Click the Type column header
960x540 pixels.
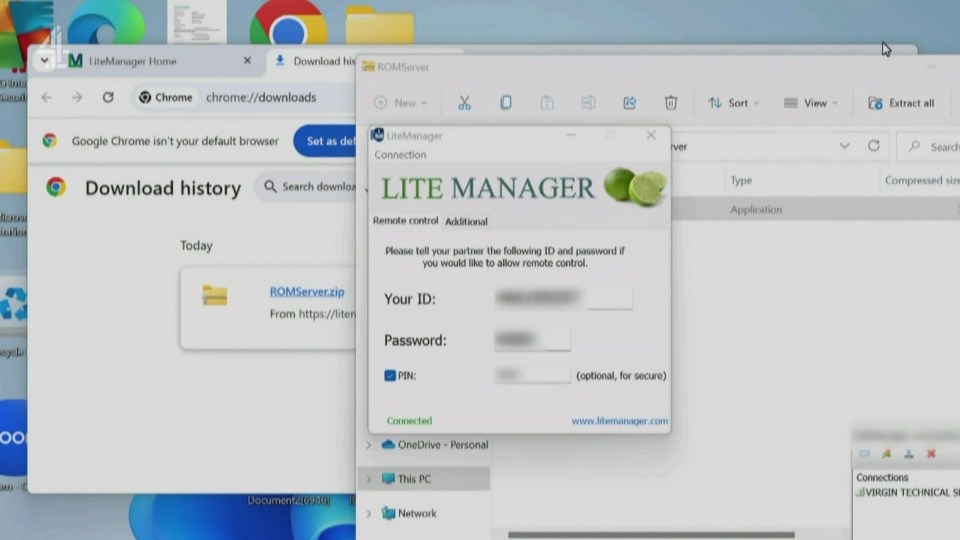[741, 180]
